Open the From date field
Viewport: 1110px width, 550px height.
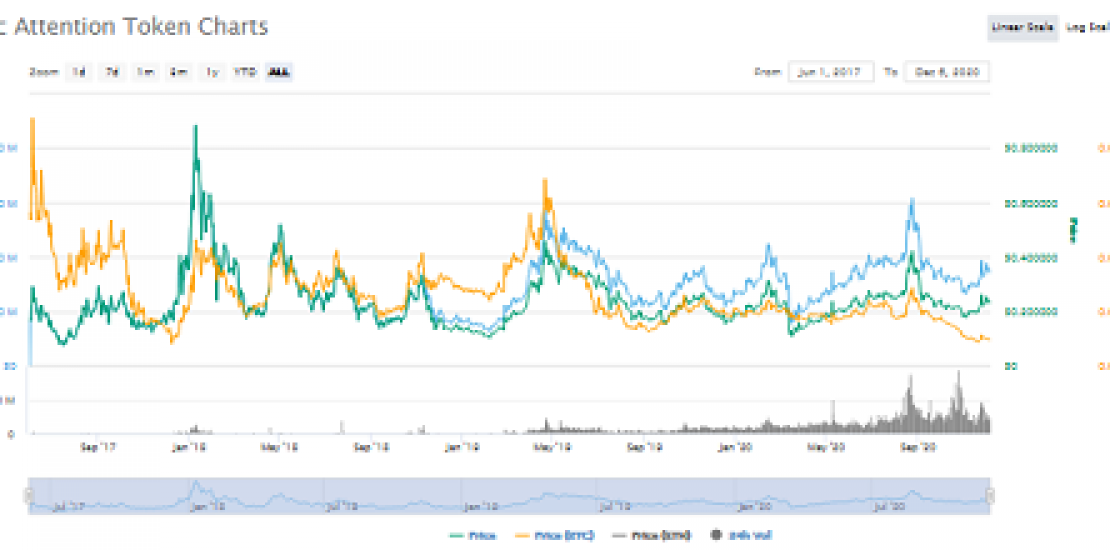[831, 72]
